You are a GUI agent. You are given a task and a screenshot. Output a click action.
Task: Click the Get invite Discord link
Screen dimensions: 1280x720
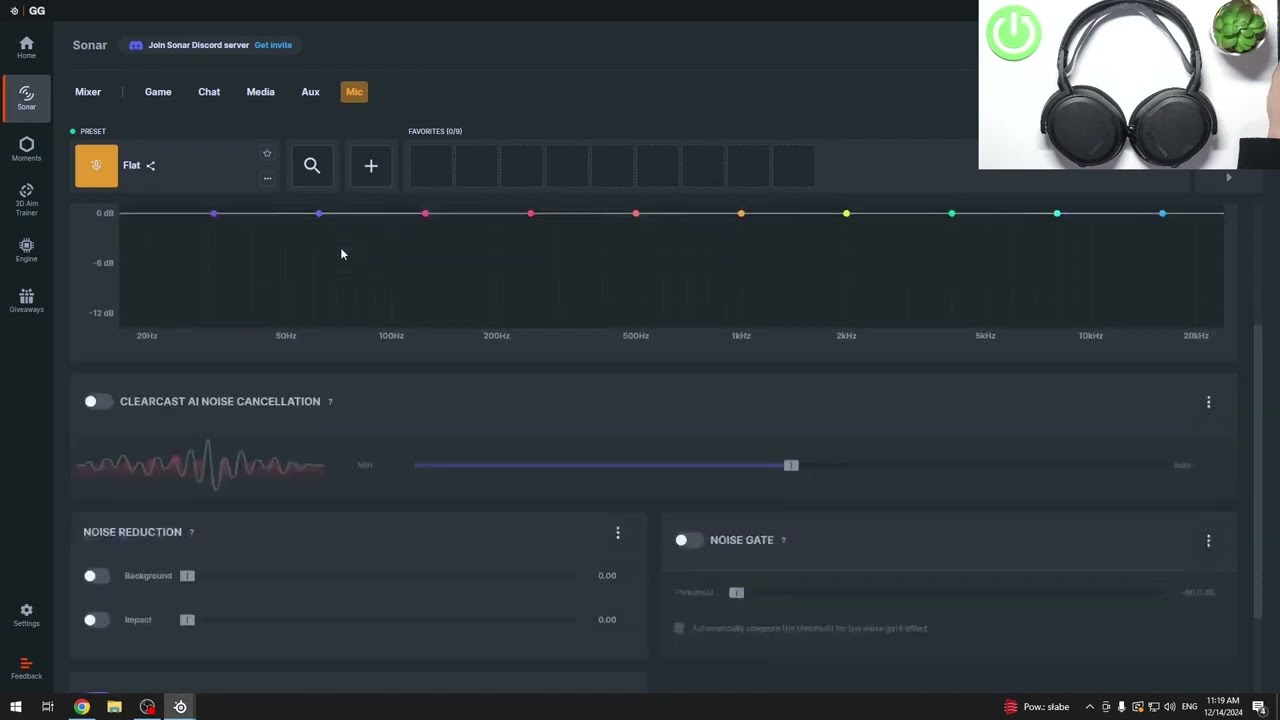tap(273, 45)
